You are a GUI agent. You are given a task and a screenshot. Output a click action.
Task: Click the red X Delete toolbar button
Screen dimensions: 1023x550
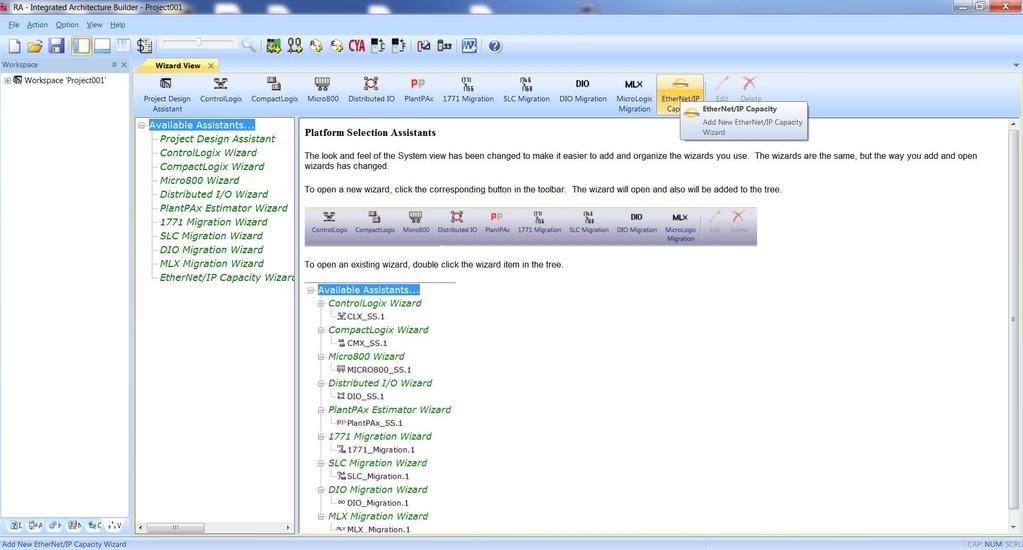[x=750, y=90]
